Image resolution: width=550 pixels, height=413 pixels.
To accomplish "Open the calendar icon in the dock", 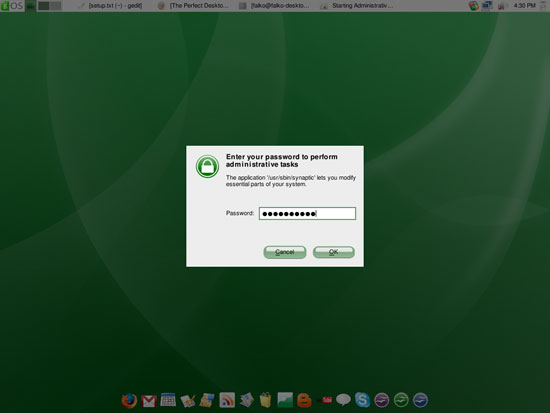I will click(x=168, y=400).
